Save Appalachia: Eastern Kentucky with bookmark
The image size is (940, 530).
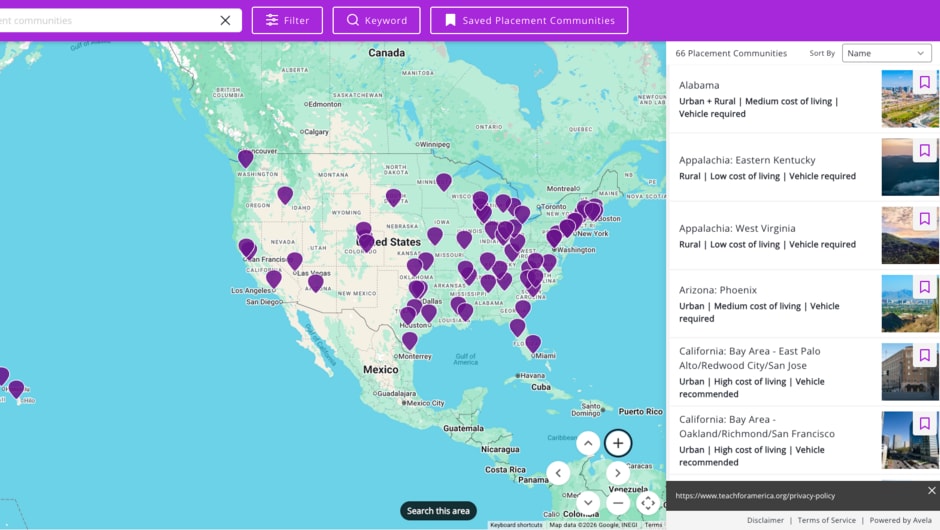[x=924, y=151]
